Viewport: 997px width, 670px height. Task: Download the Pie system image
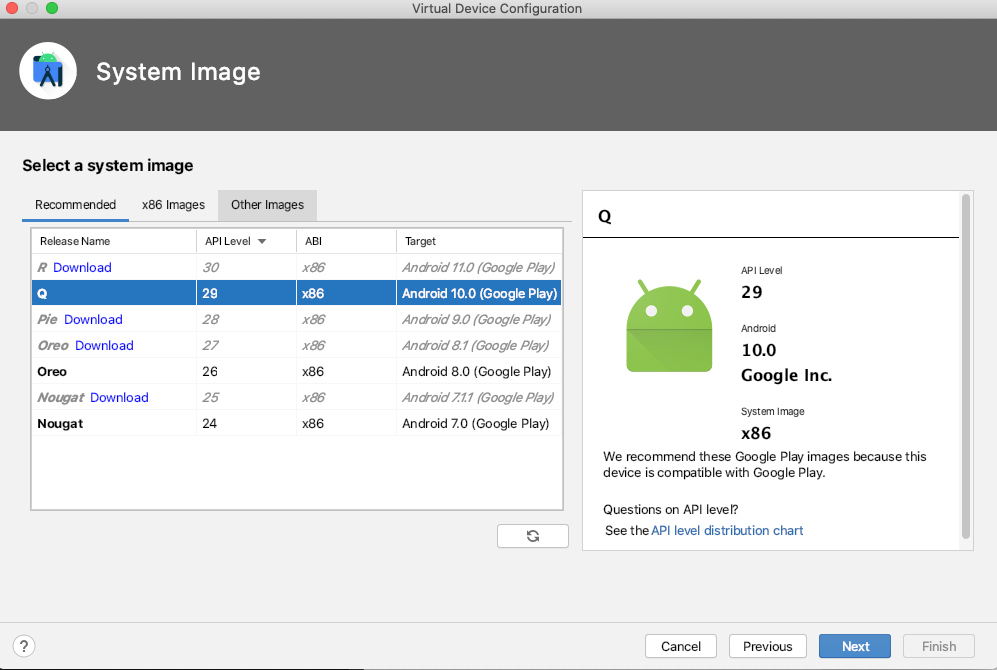(x=93, y=319)
